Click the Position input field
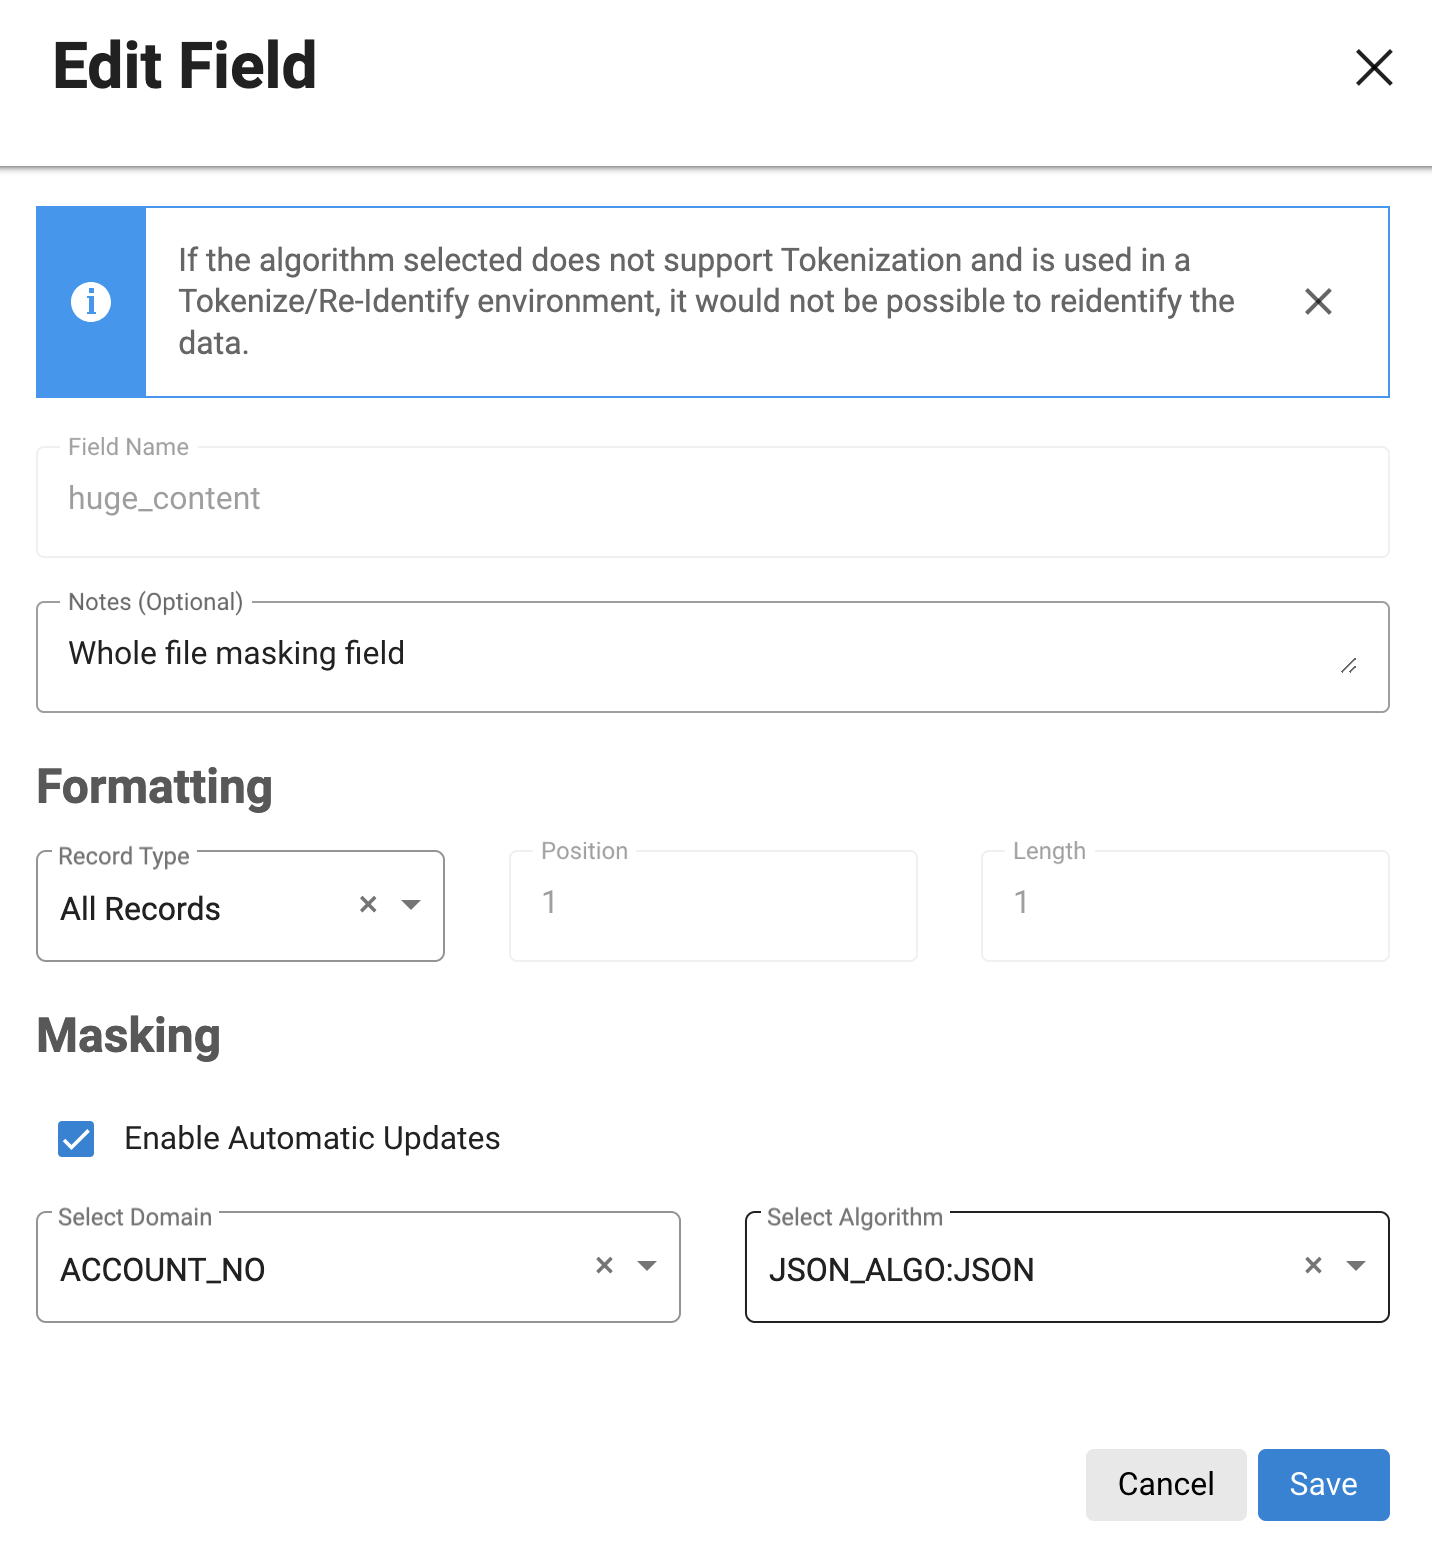The height and width of the screenshot is (1548, 1432). click(x=712, y=904)
